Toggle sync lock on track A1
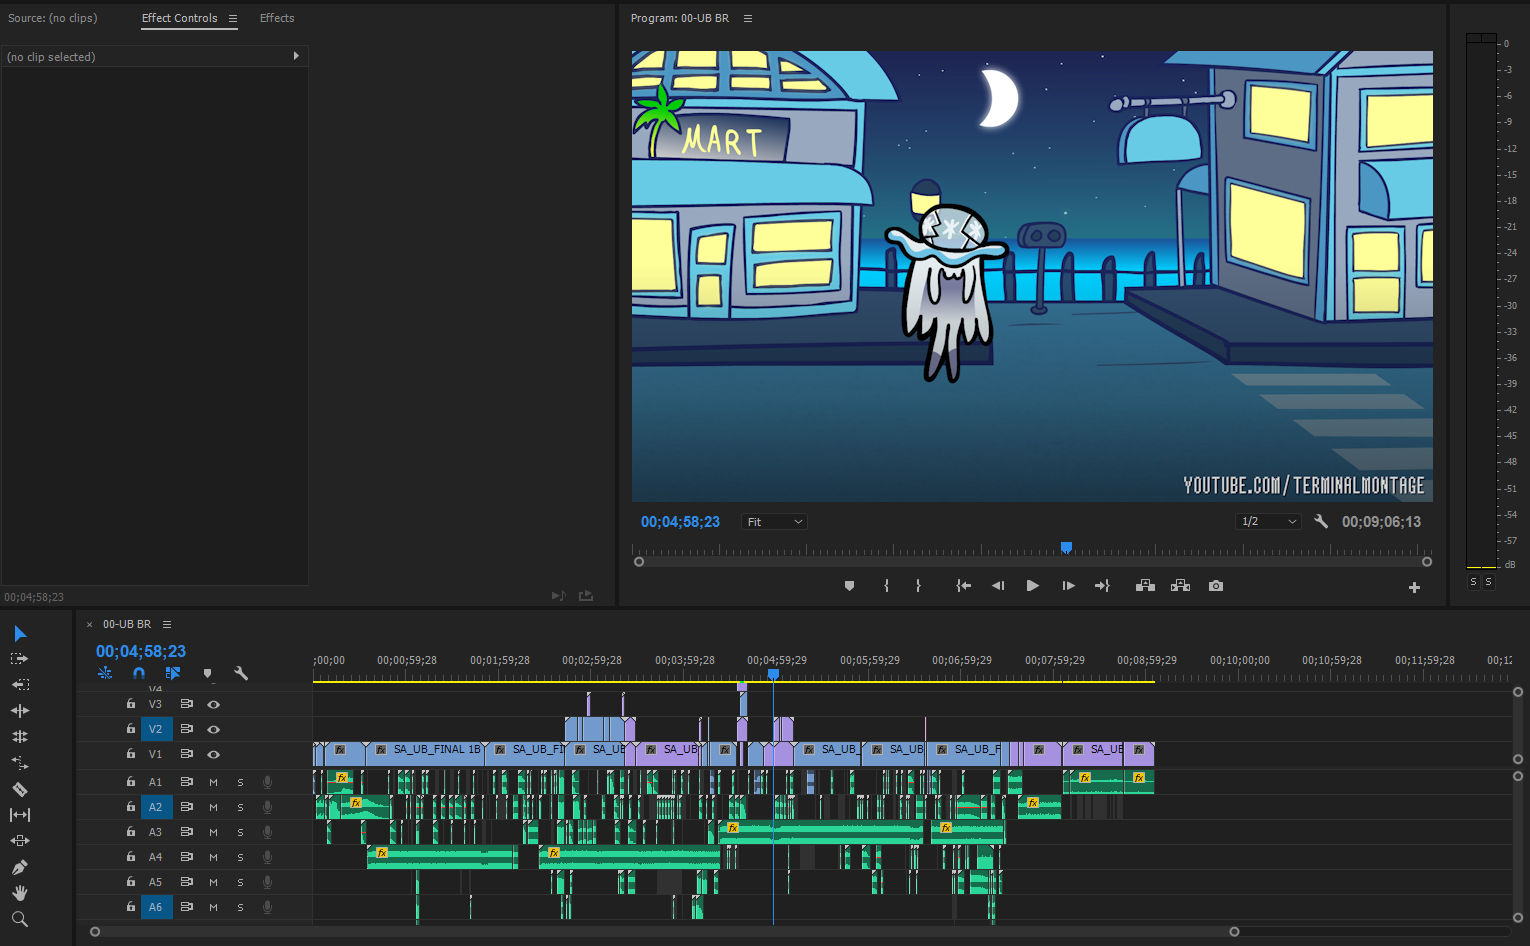Image resolution: width=1530 pixels, height=946 pixels. 187,782
